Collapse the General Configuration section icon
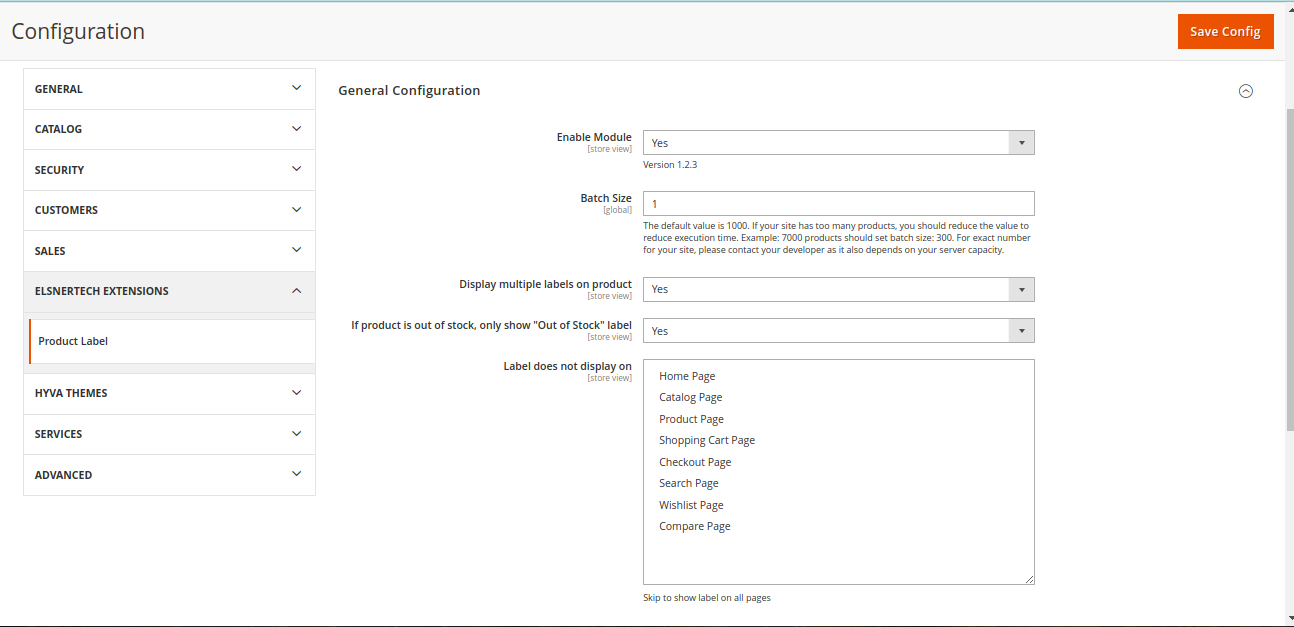The width and height of the screenshot is (1294, 627). click(x=1245, y=91)
